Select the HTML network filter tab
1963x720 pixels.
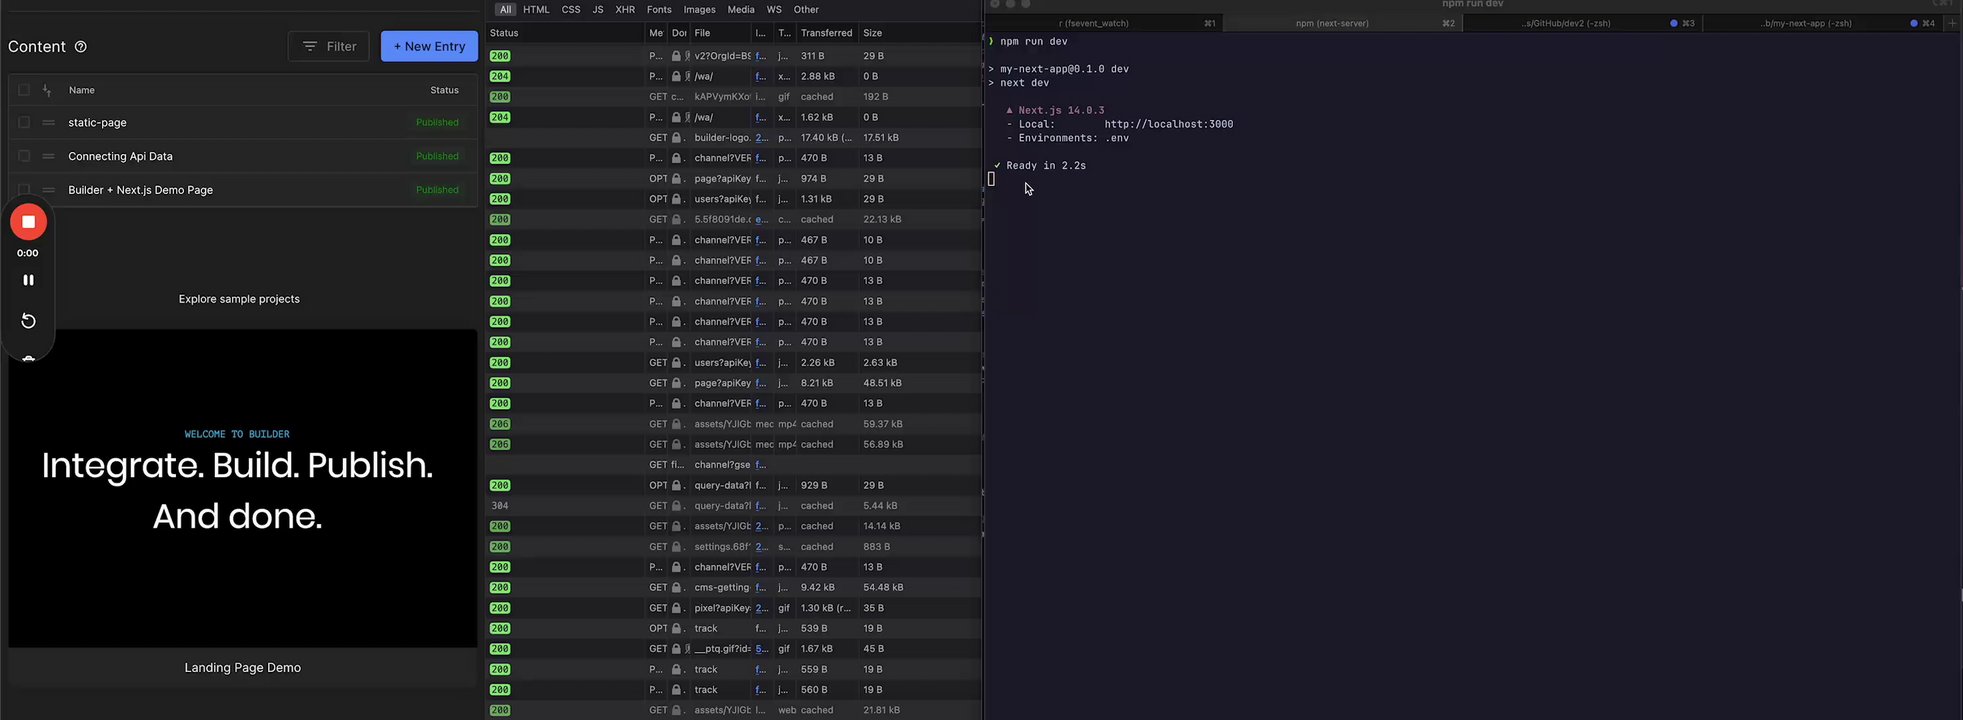click(x=536, y=9)
